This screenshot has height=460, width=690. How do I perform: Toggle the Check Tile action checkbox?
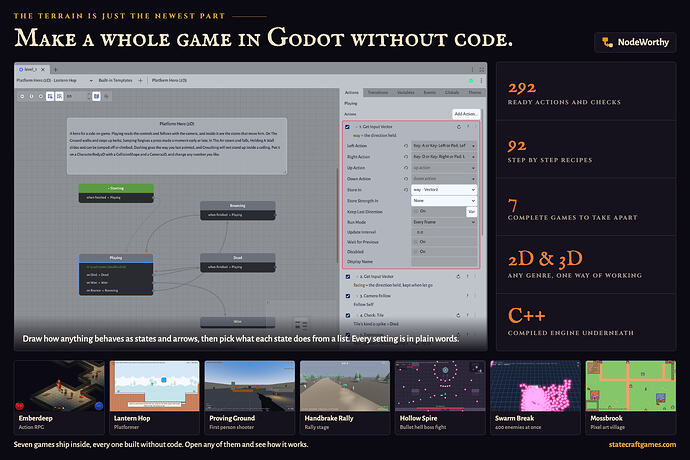[348, 316]
